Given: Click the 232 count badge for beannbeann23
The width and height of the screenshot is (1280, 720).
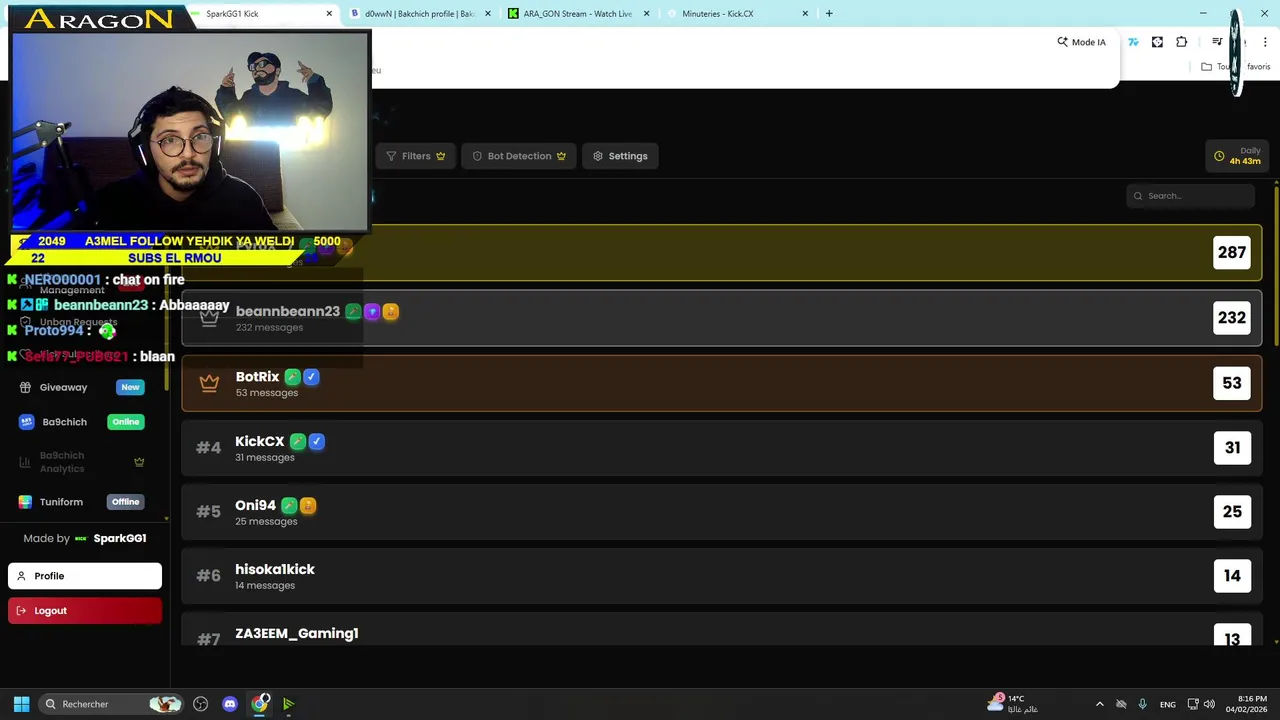Looking at the screenshot, I should tap(1232, 318).
